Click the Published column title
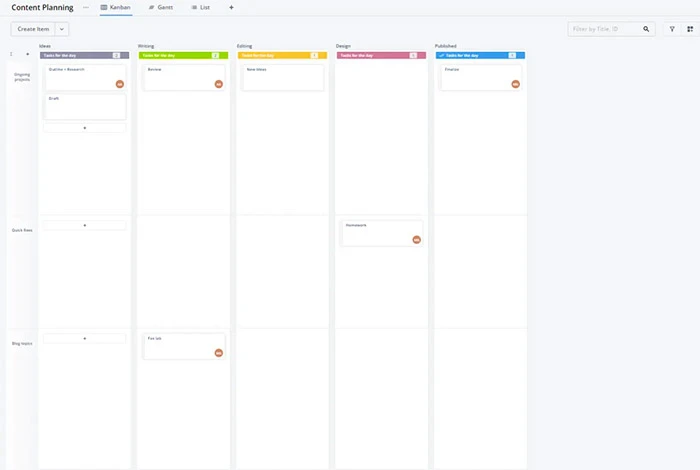The height and width of the screenshot is (470, 700). 446,46
